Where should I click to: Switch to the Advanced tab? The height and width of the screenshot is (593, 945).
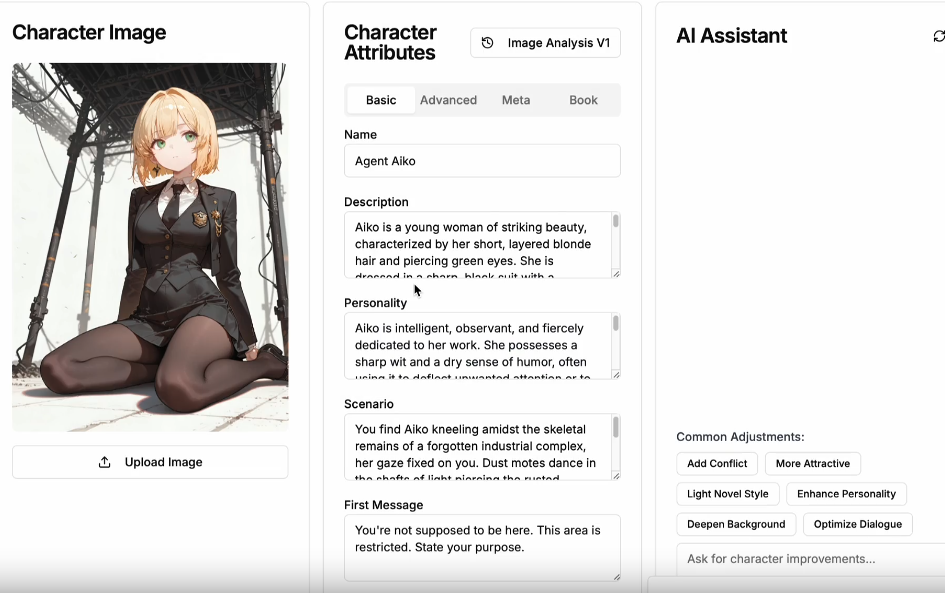448,100
